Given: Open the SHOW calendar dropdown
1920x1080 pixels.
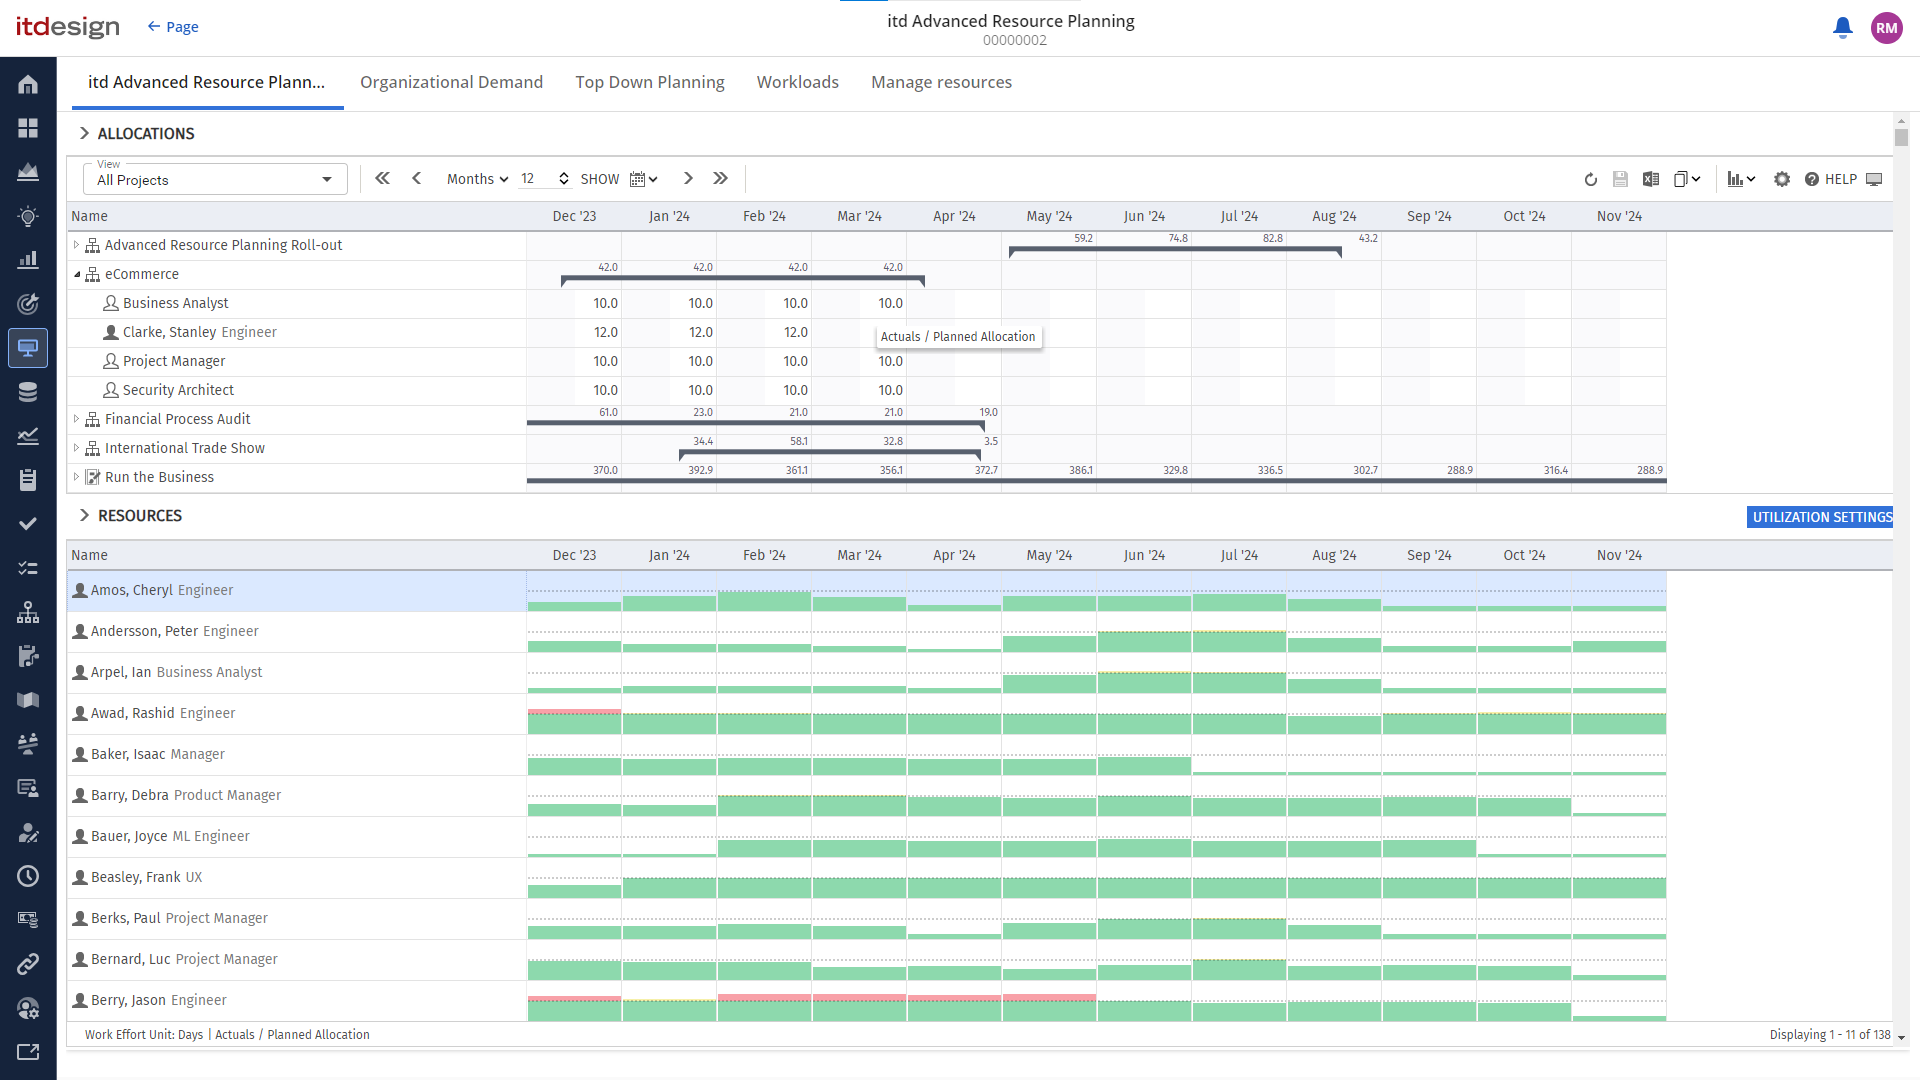Looking at the screenshot, I should (644, 179).
